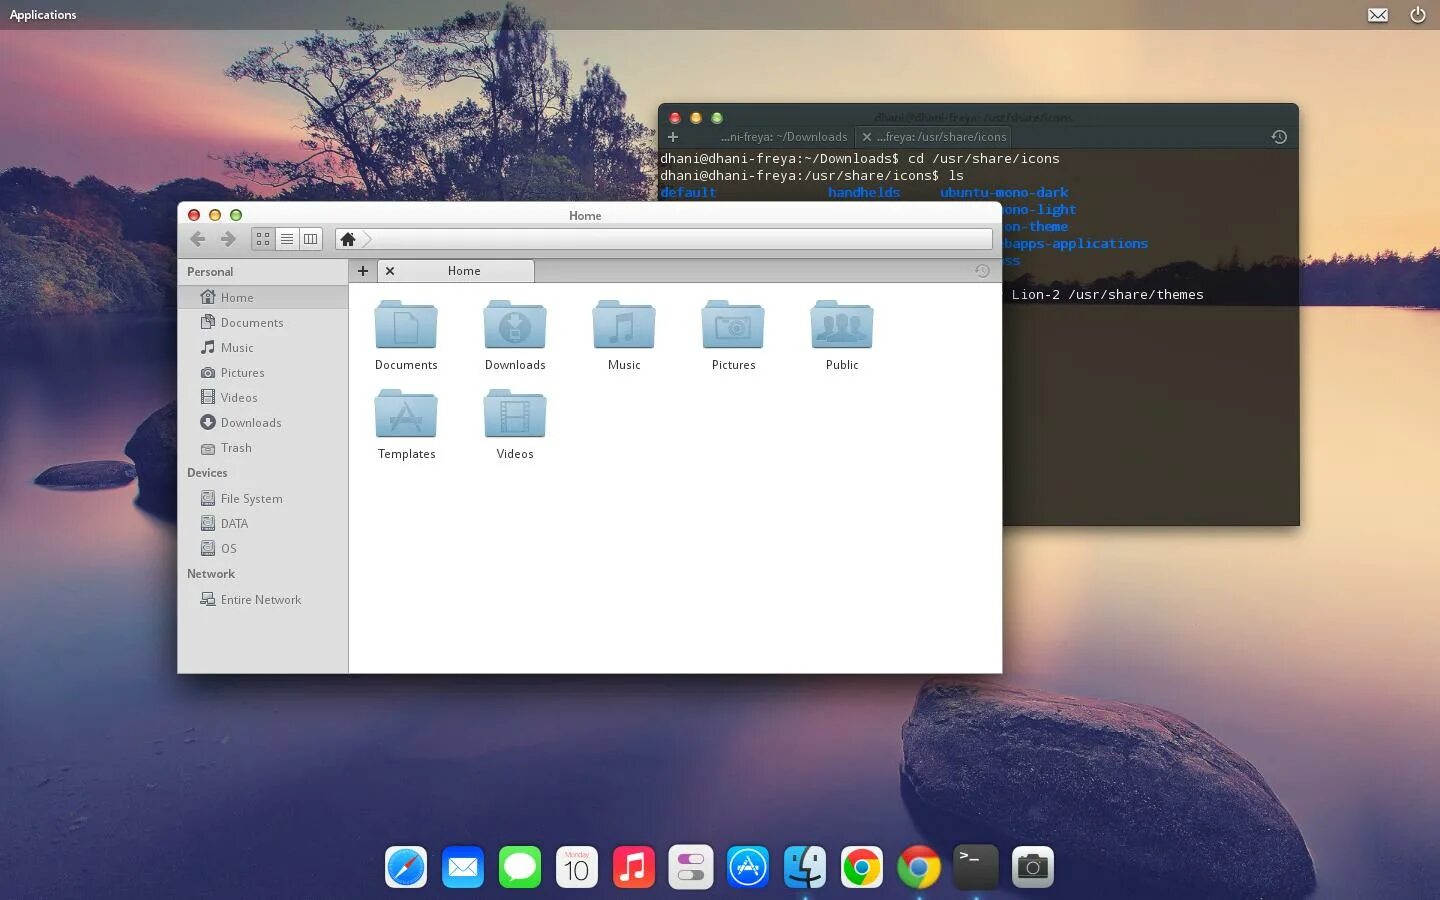
Task: Go back using the back arrow
Action: [x=198, y=239]
